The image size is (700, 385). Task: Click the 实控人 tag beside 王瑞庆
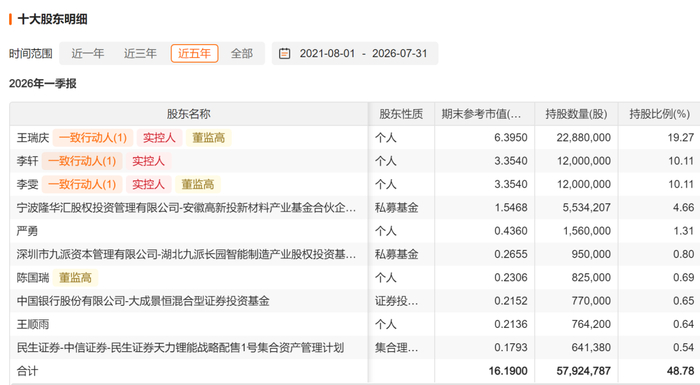tap(159, 138)
